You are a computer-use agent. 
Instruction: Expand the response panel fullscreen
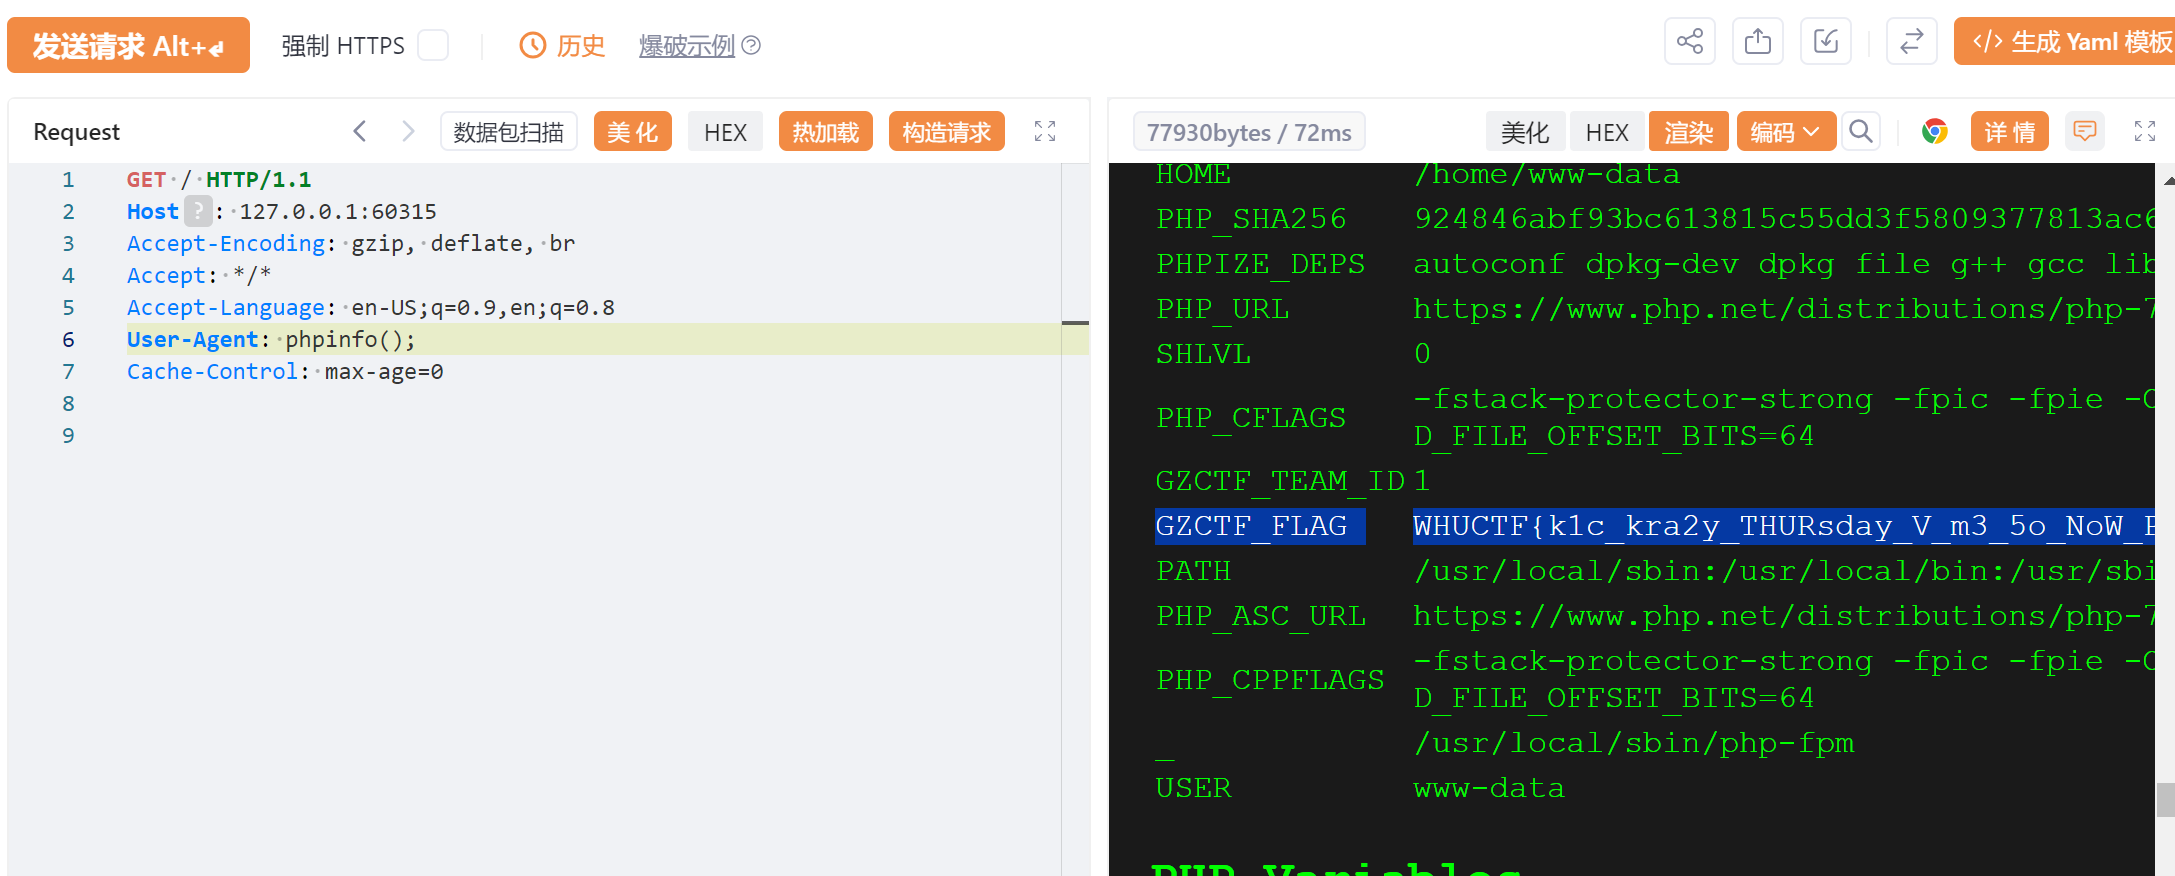click(x=2144, y=132)
